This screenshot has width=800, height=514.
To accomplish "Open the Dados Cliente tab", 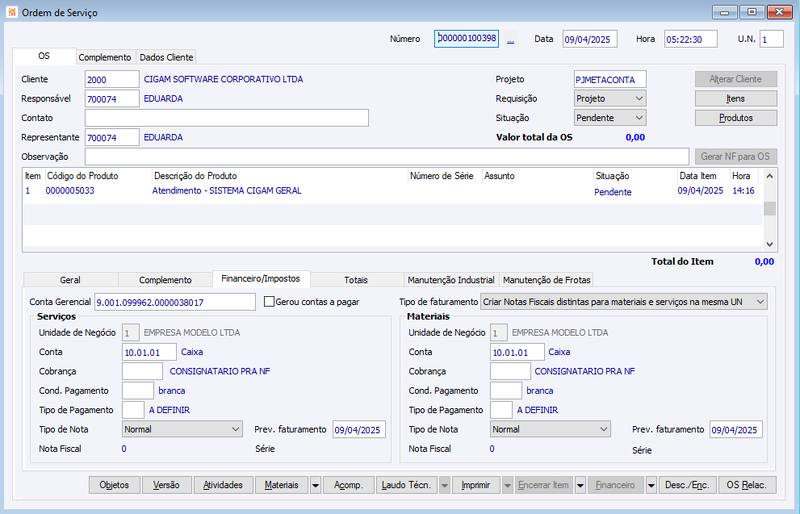I will coord(166,57).
